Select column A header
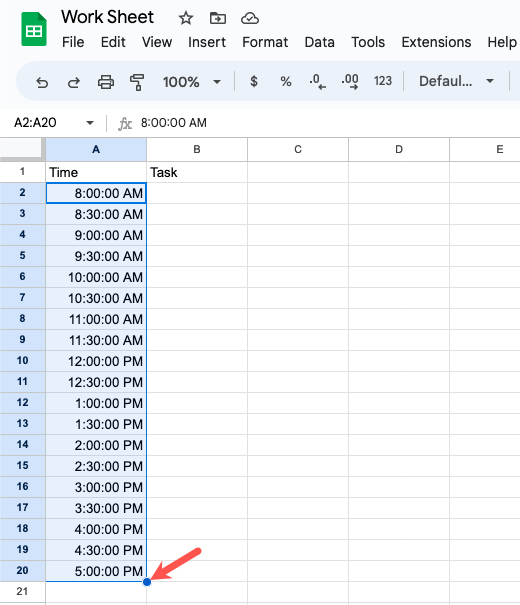Image resolution: width=520 pixels, height=605 pixels. (x=96, y=149)
